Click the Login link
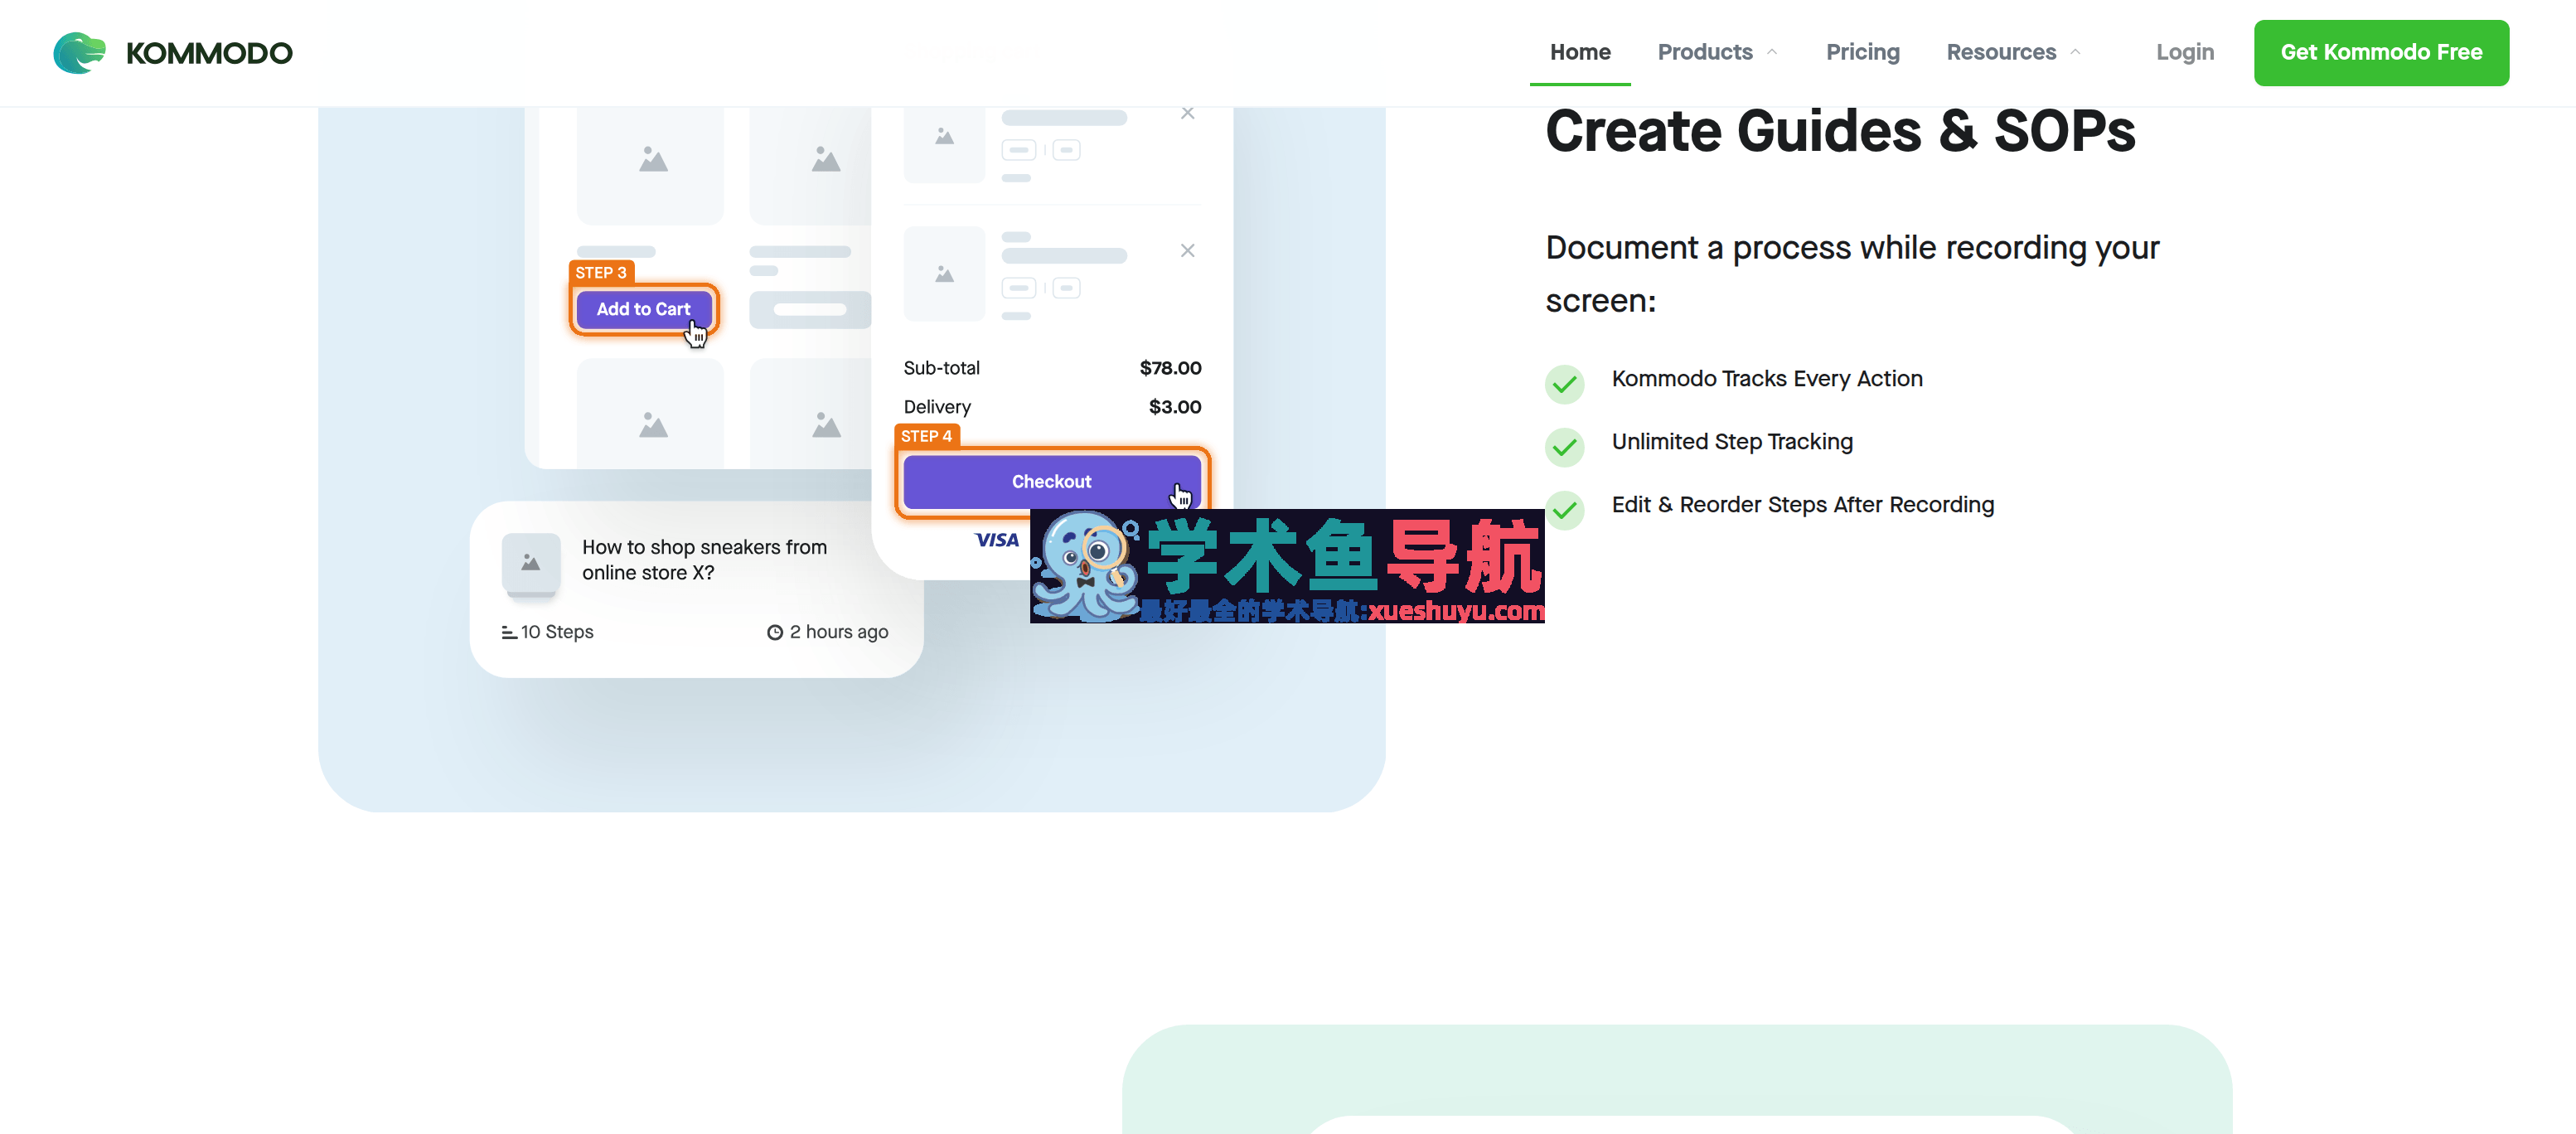This screenshot has width=2576, height=1134. pyautogui.click(x=2185, y=52)
